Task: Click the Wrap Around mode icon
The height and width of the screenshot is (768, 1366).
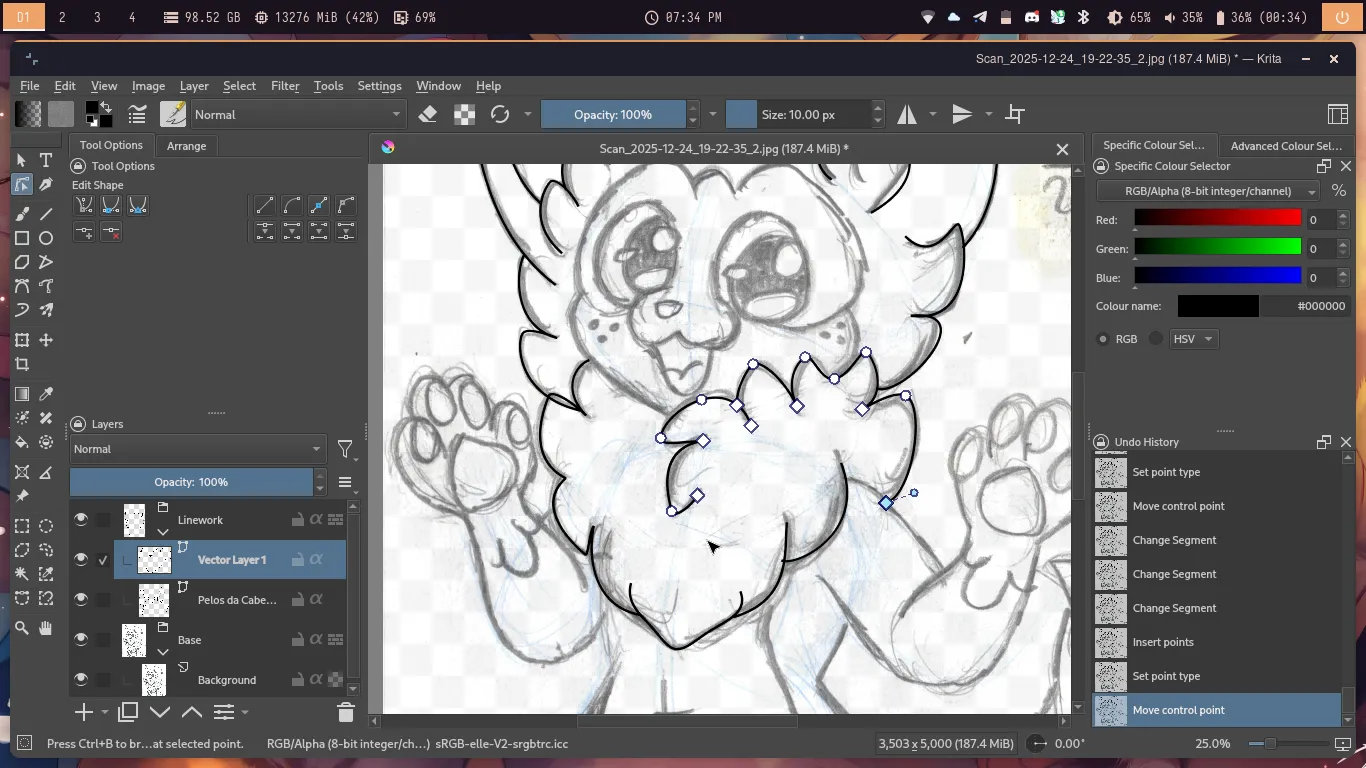Action: (x=1015, y=115)
